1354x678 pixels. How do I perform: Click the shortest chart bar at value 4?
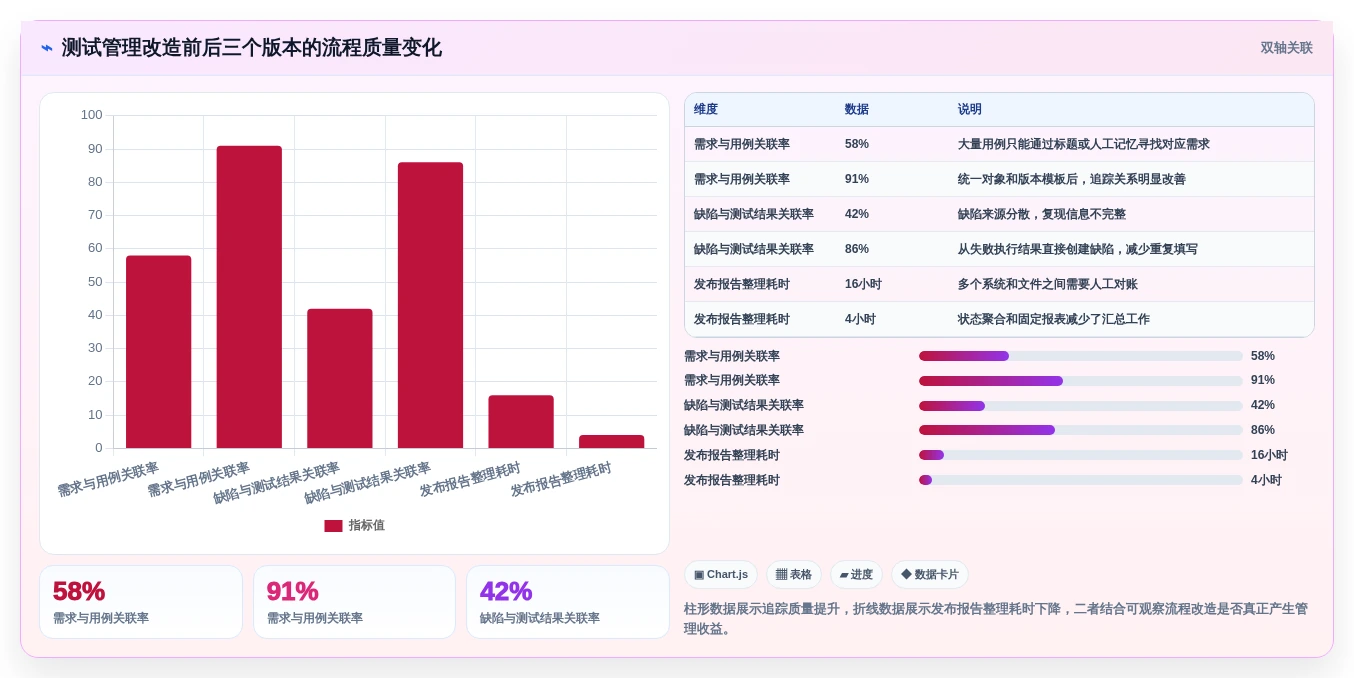click(x=612, y=441)
